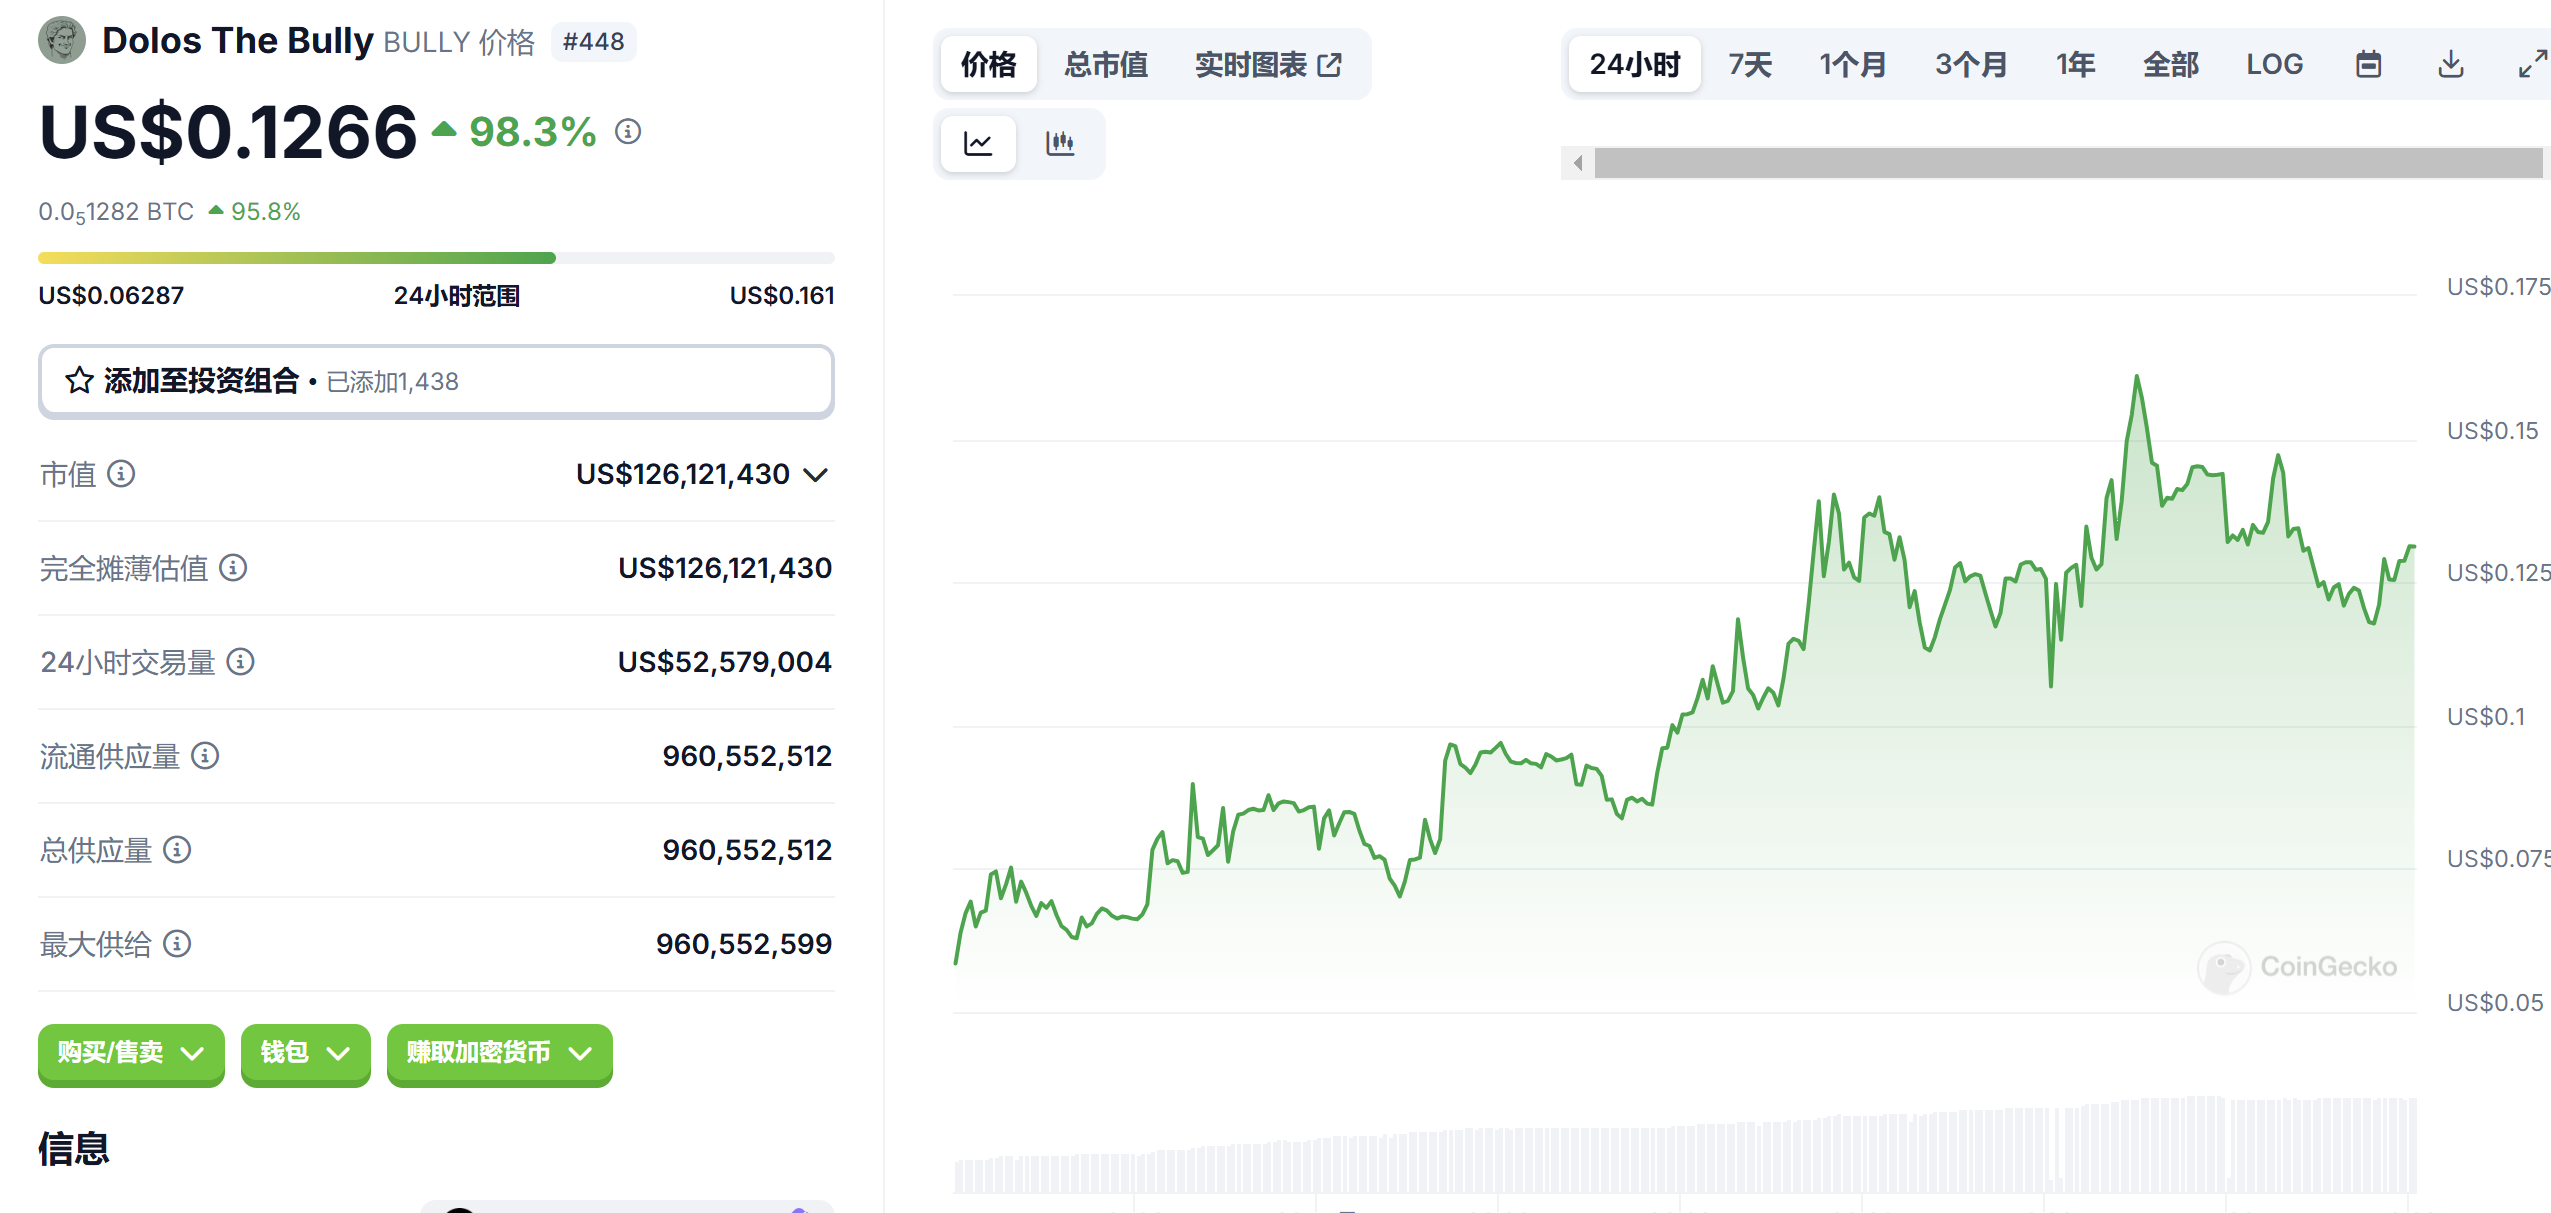Screen dimensions: 2551x1213
Task: Click the US$0.161 24h high value
Action: click(x=782, y=295)
